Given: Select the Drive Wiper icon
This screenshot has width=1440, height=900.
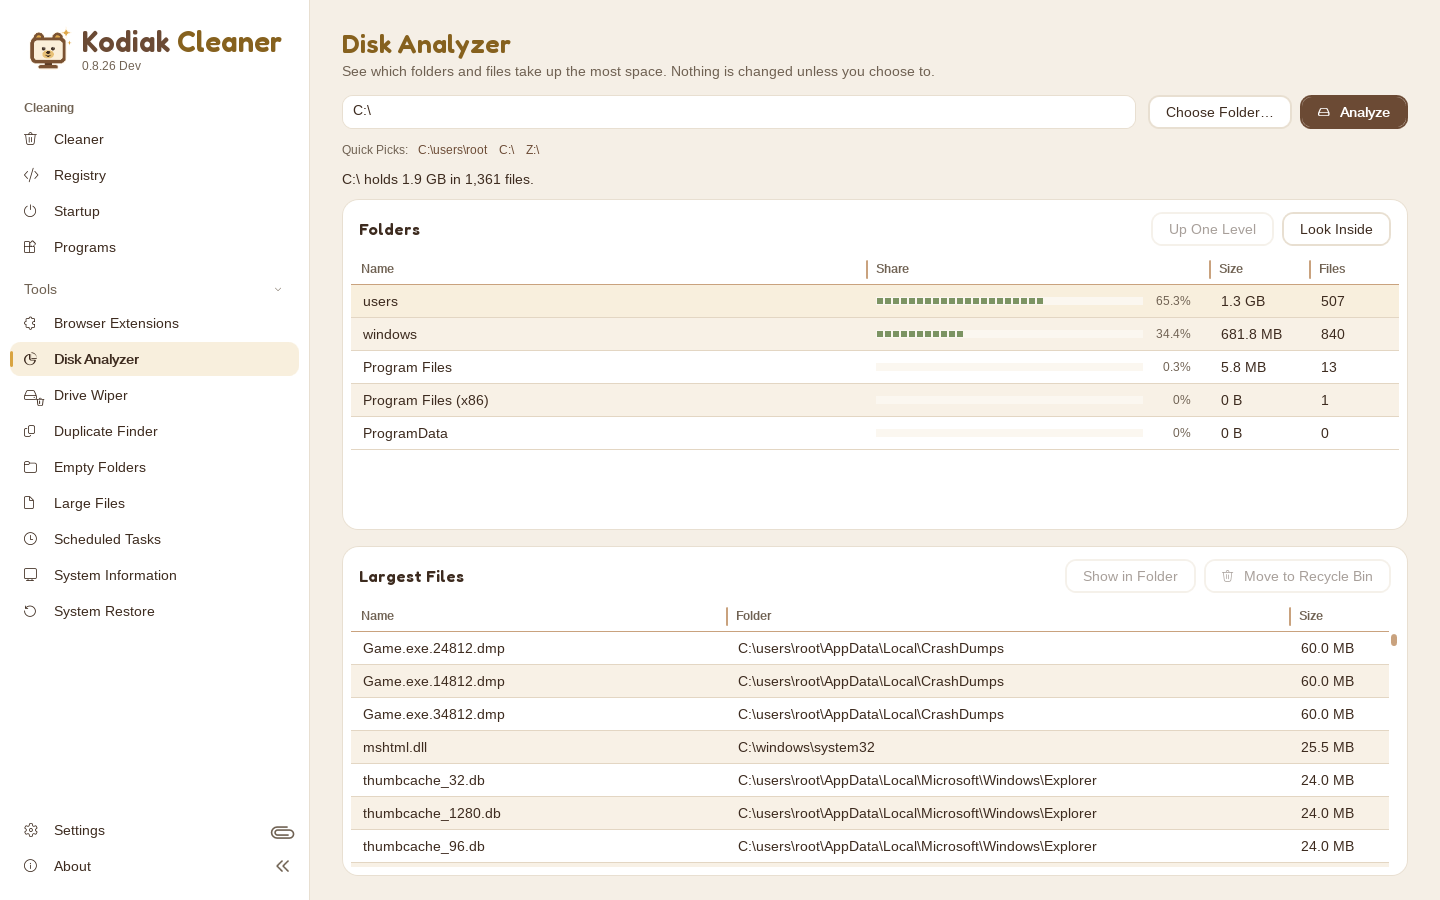Looking at the screenshot, I should click(33, 396).
